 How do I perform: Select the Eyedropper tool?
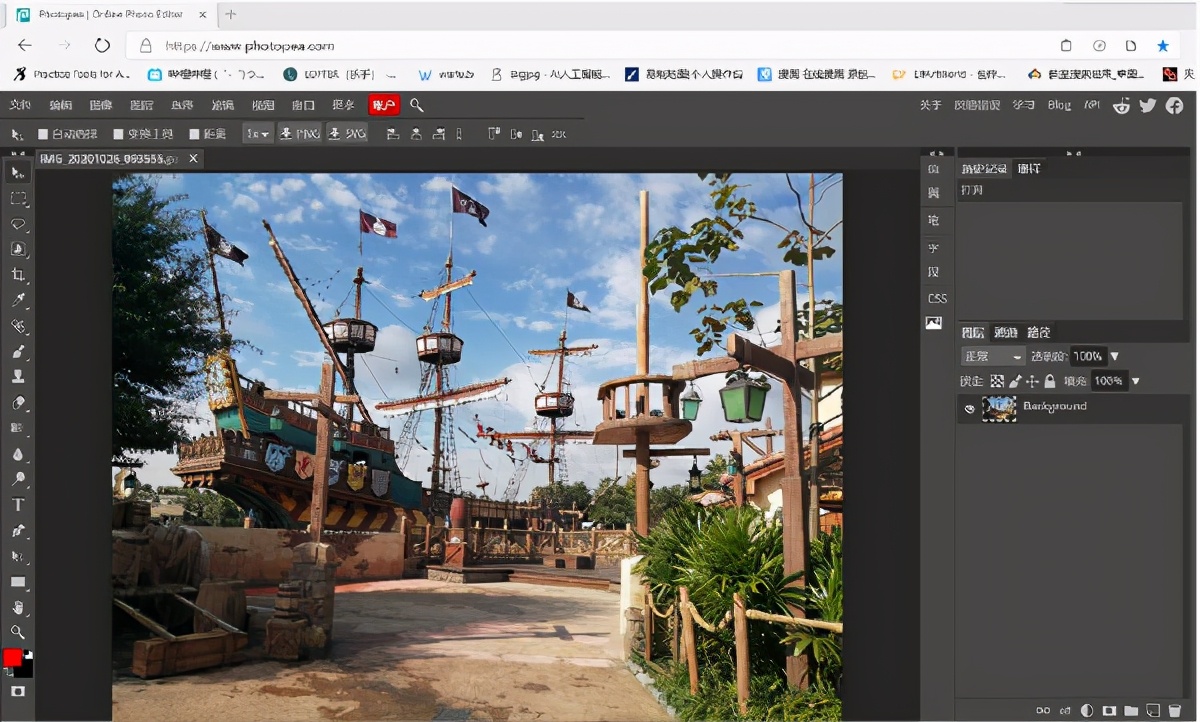tap(18, 301)
